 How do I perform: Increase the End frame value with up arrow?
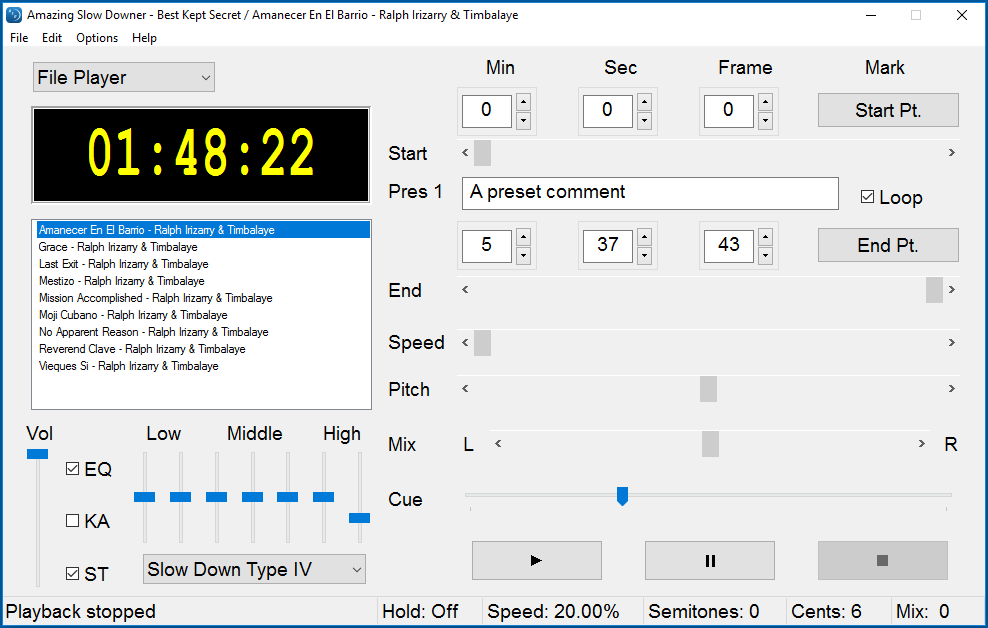765,238
